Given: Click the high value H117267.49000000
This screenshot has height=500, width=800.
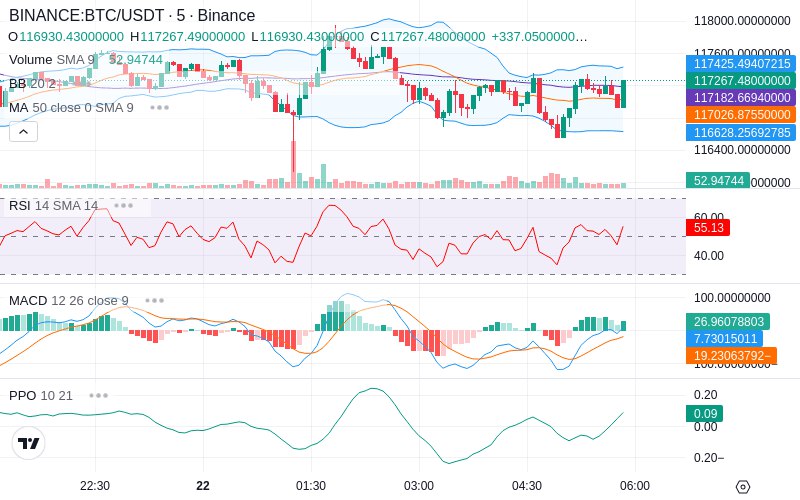Looking at the screenshot, I should (x=187, y=37).
